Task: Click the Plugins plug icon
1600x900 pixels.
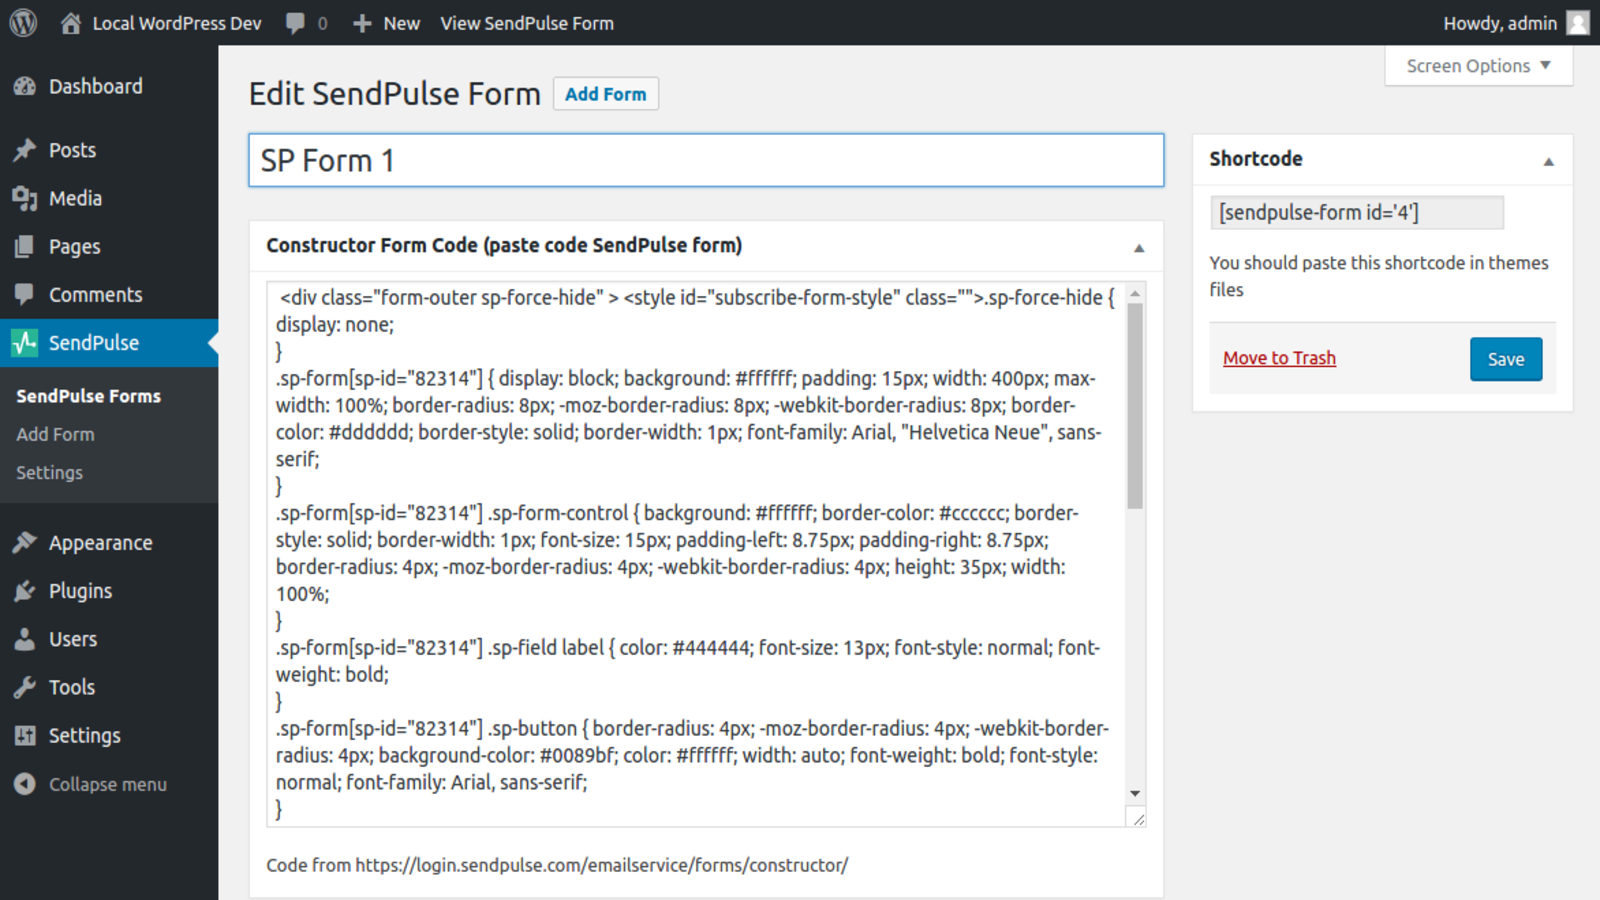Action: 26,590
